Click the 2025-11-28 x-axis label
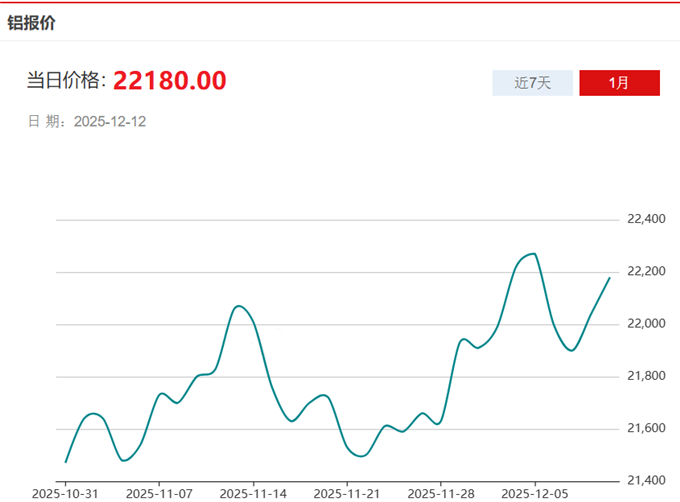 tap(441, 493)
